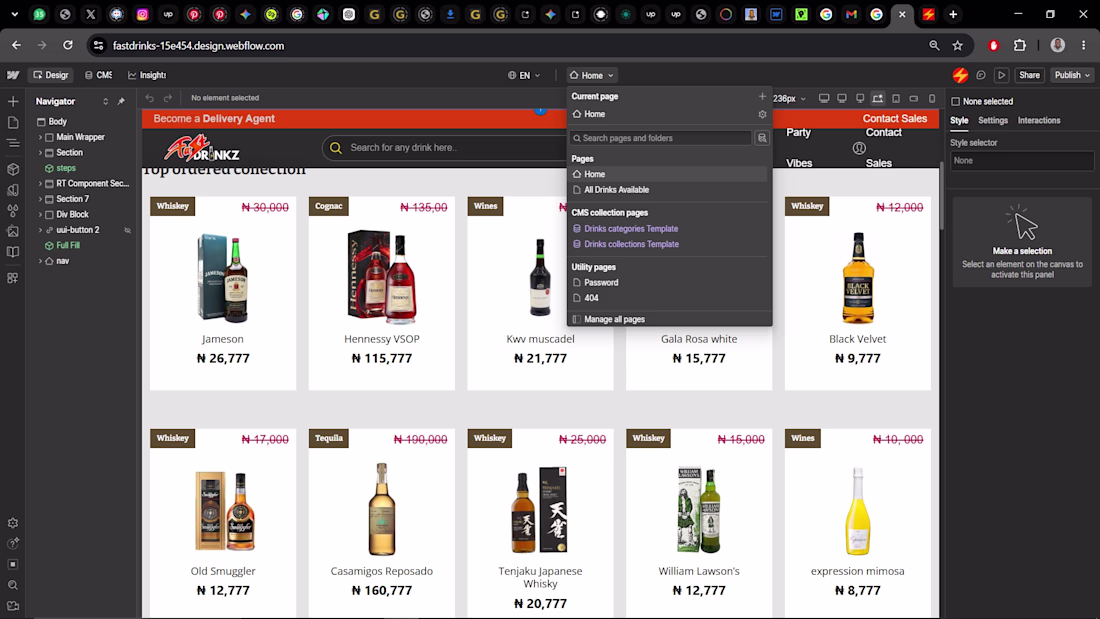The image size is (1100, 619).
Task: Click the Share button
Action: click(x=1029, y=75)
